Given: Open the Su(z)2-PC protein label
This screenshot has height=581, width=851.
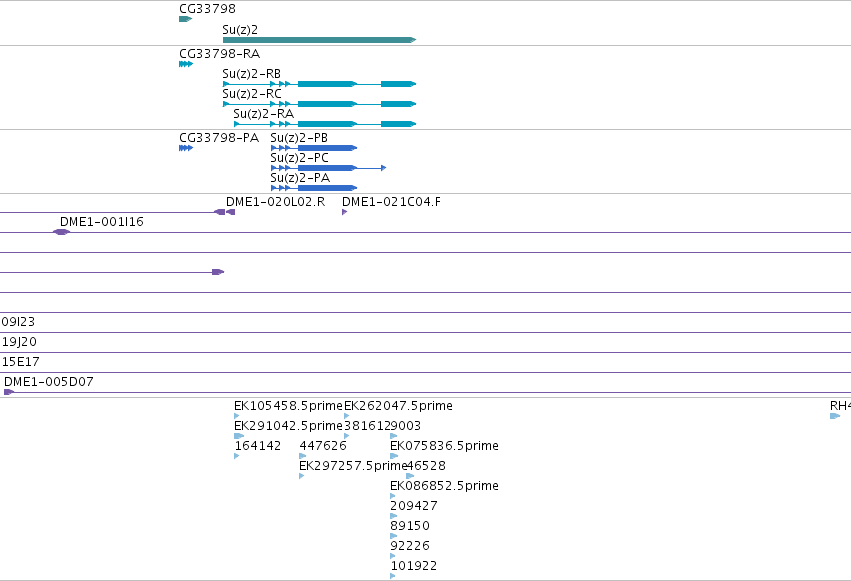Looking at the screenshot, I should point(299,158).
